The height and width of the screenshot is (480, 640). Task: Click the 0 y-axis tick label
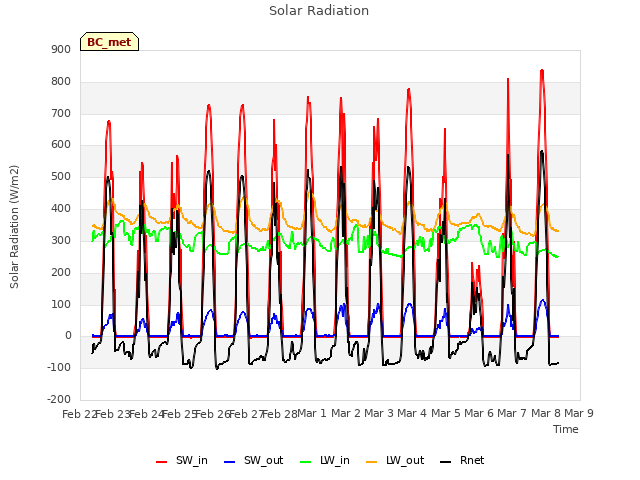[68, 336]
